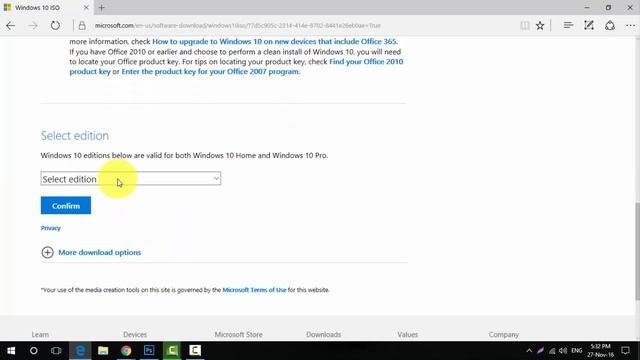Make a Web Note pen icon

tap(589, 25)
